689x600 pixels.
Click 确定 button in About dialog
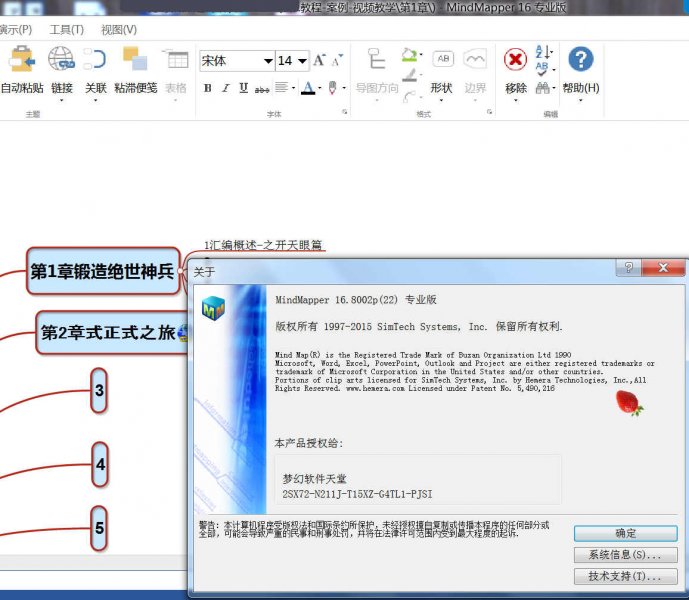click(x=625, y=533)
